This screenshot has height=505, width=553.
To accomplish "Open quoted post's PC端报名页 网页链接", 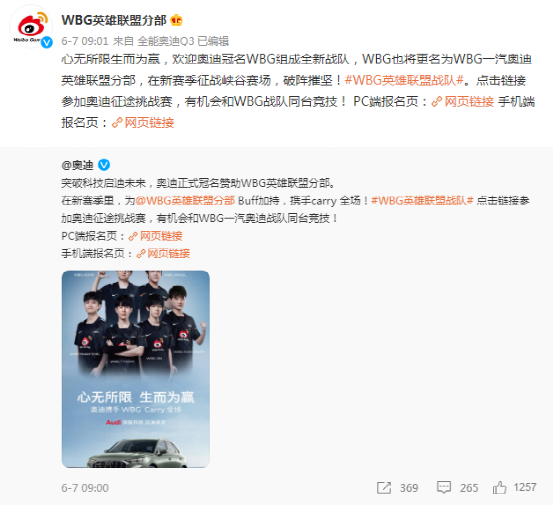I will click(x=161, y=236).
